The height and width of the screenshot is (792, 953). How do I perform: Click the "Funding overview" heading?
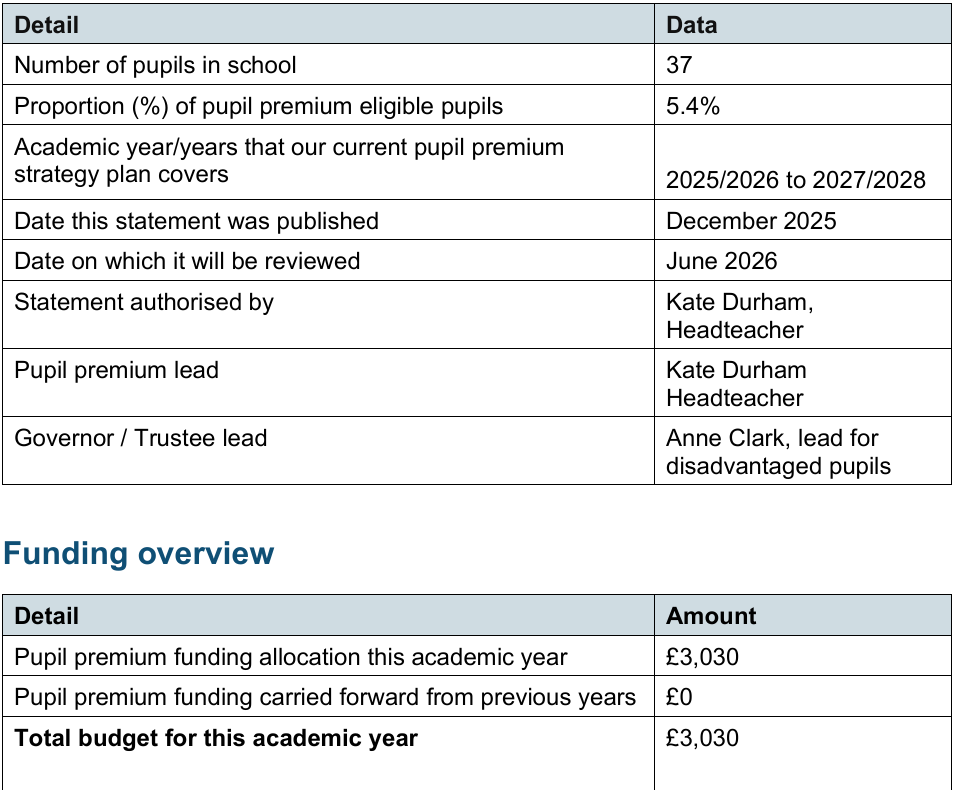(138, 554)
